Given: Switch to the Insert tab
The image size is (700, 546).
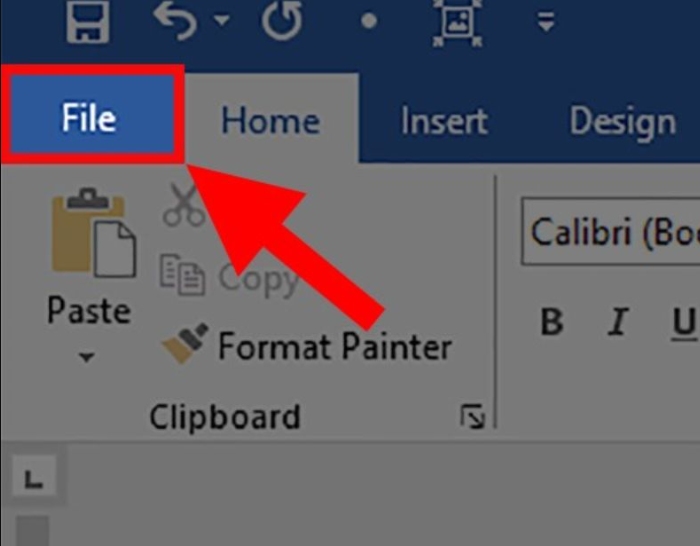Looking at the screenshot, I should coord(444,121).
